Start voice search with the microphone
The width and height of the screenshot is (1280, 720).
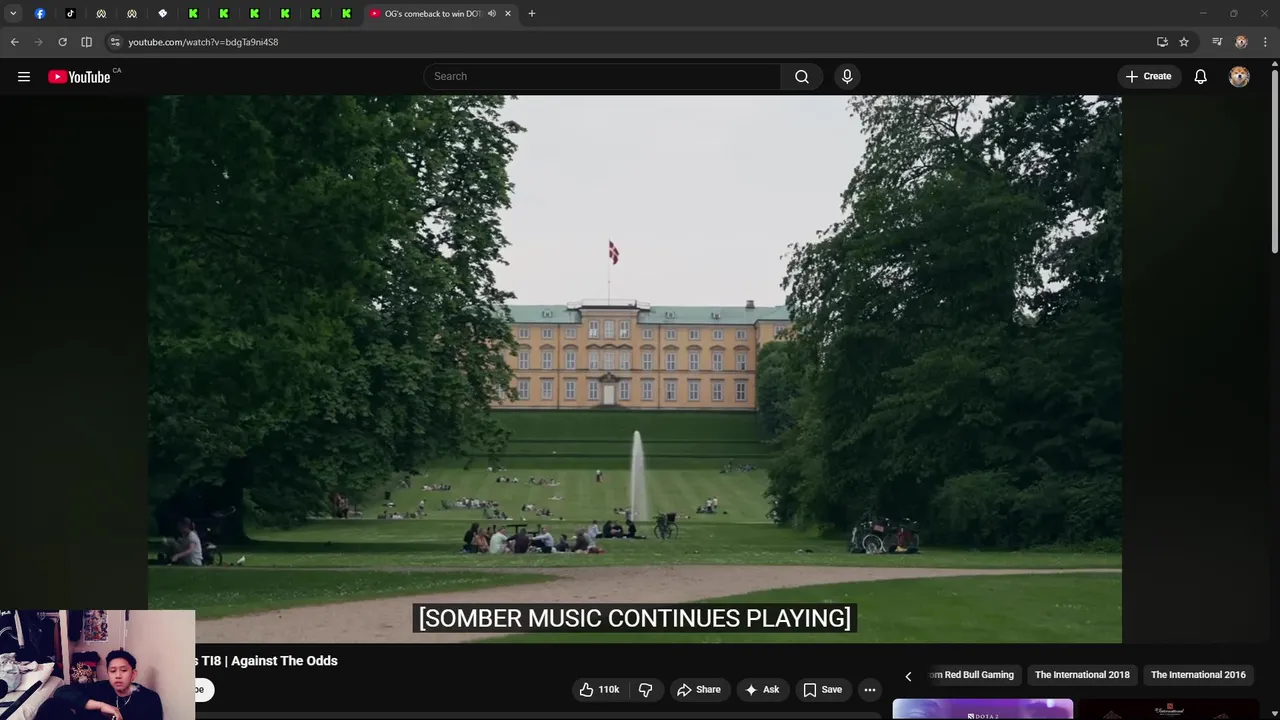click(847, 77)
